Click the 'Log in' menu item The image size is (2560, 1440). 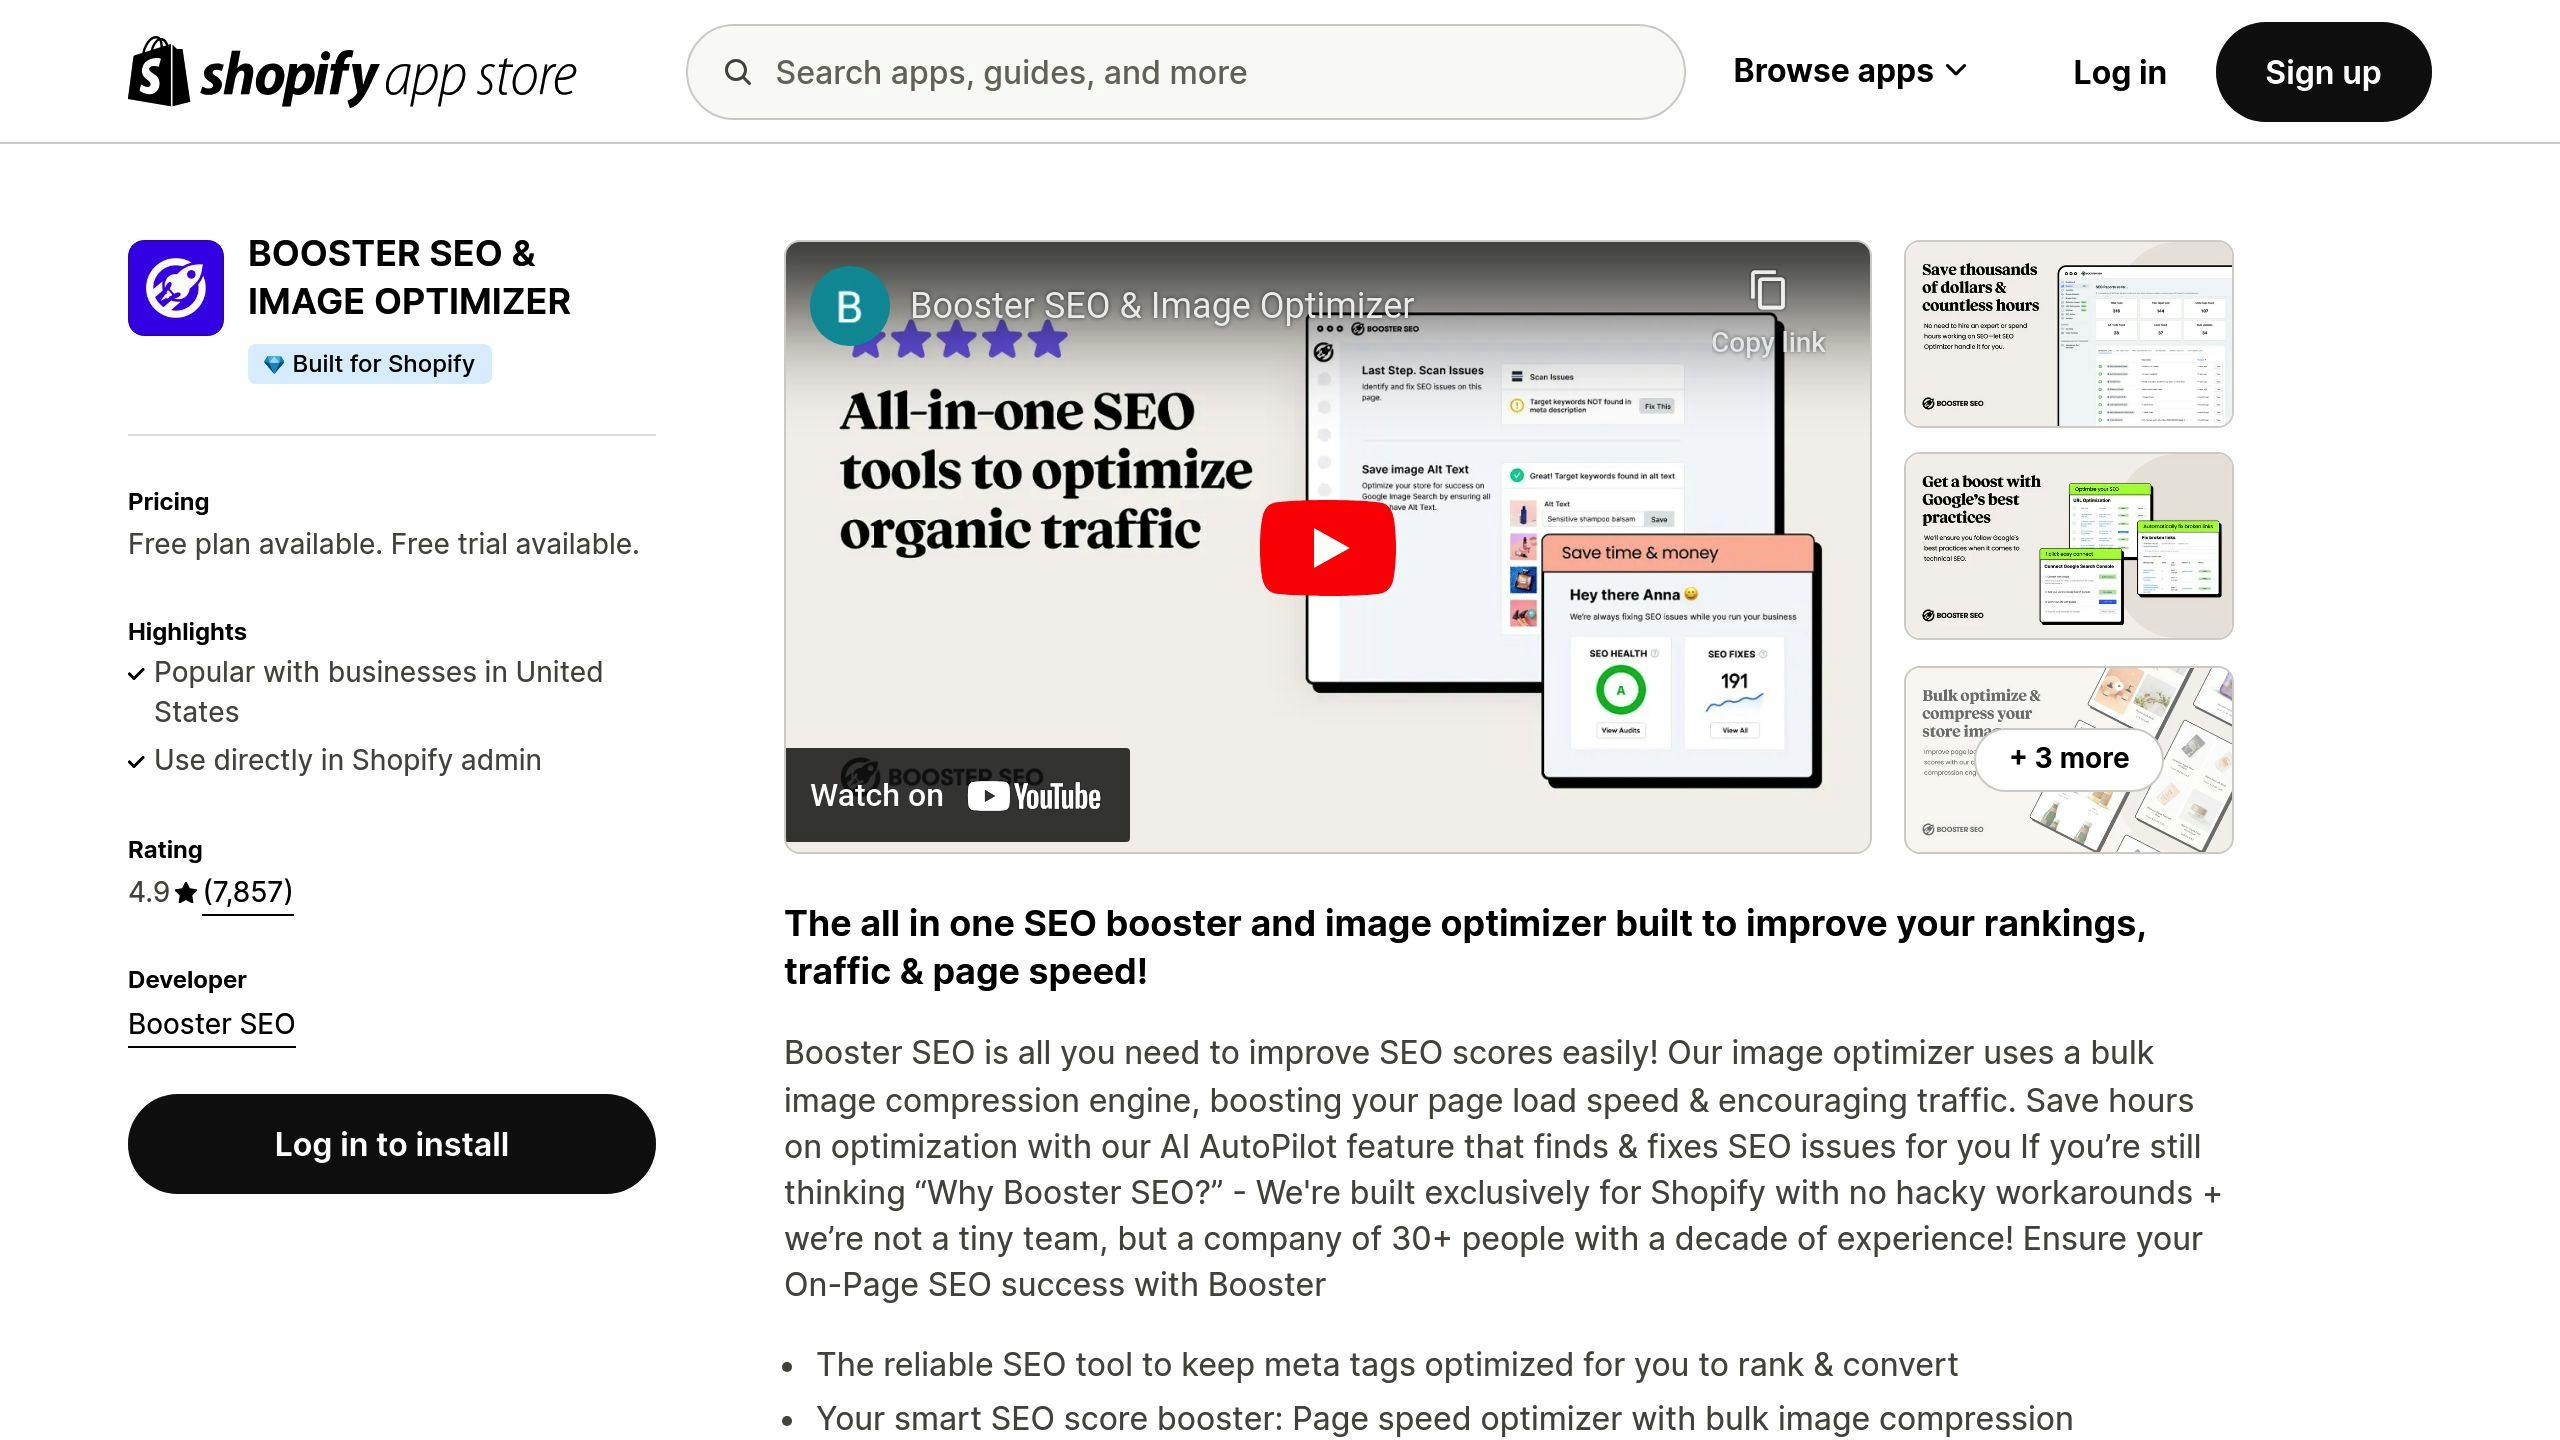[x=2119, y=72]
